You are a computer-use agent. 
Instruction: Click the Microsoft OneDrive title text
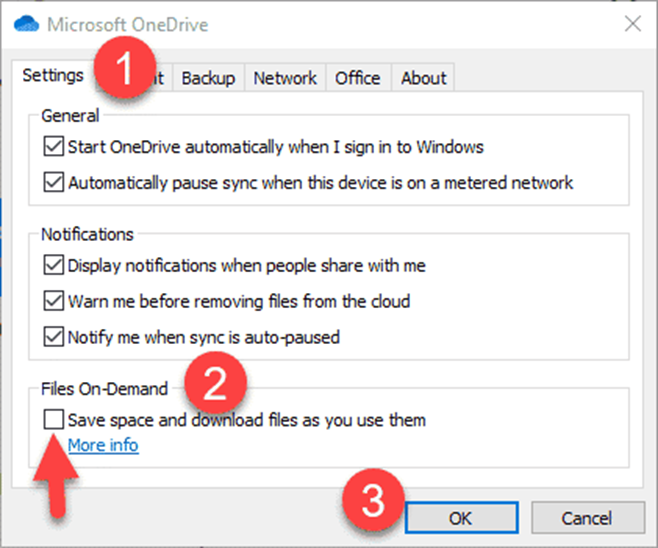coord(128,24)
